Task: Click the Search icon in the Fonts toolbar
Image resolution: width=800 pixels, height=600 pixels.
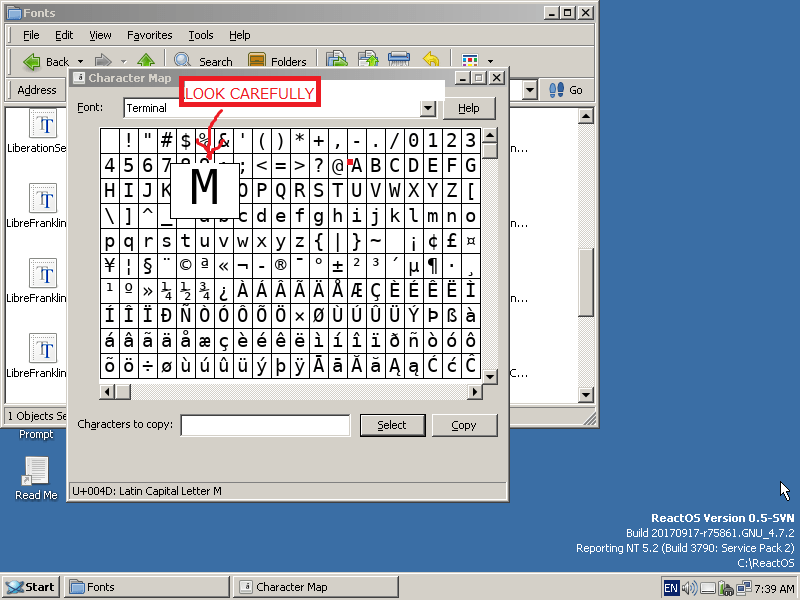Action: 183,61
